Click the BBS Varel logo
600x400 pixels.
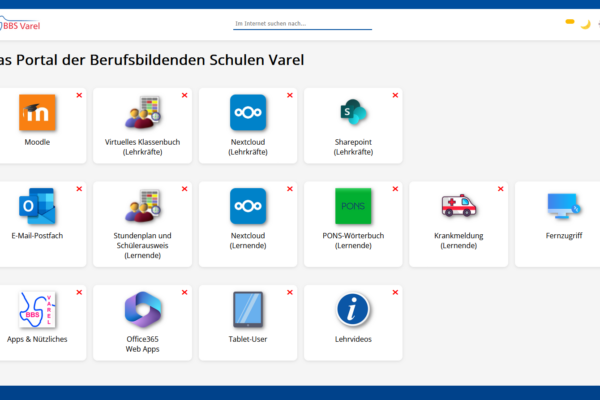point(19,24)
